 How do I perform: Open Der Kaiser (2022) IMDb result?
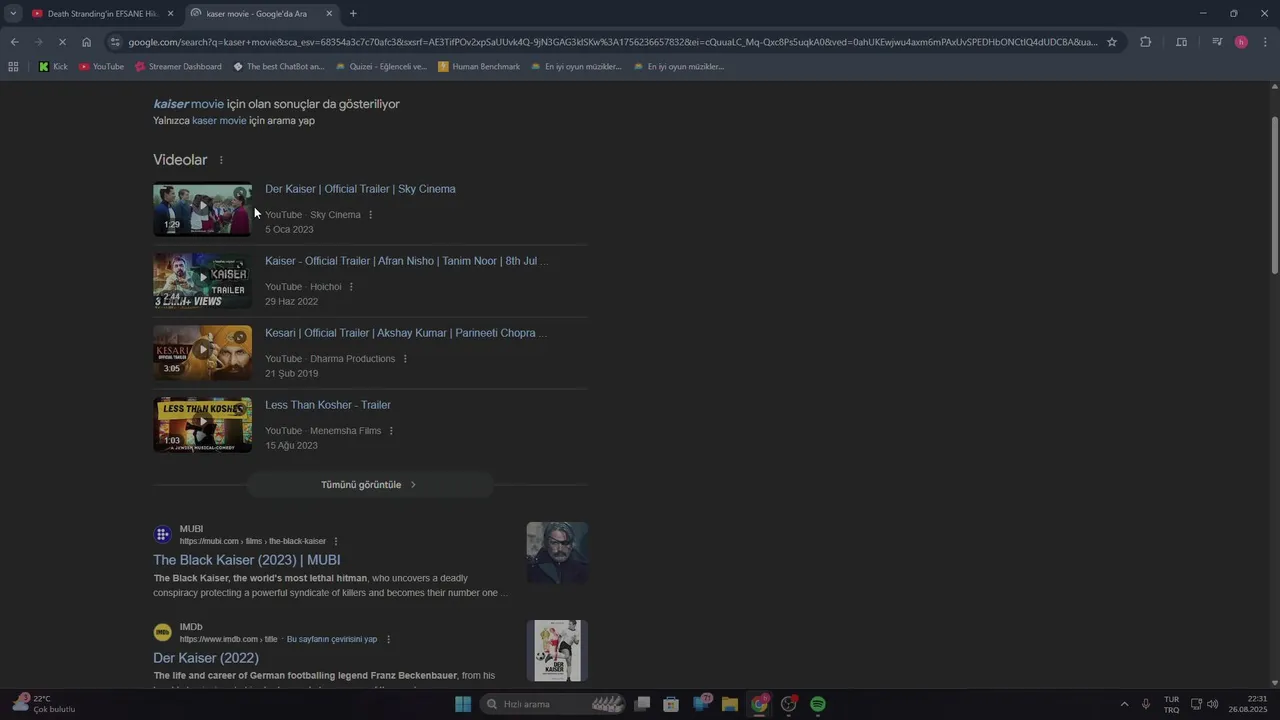pyautogui.click(x=206, y=658)
